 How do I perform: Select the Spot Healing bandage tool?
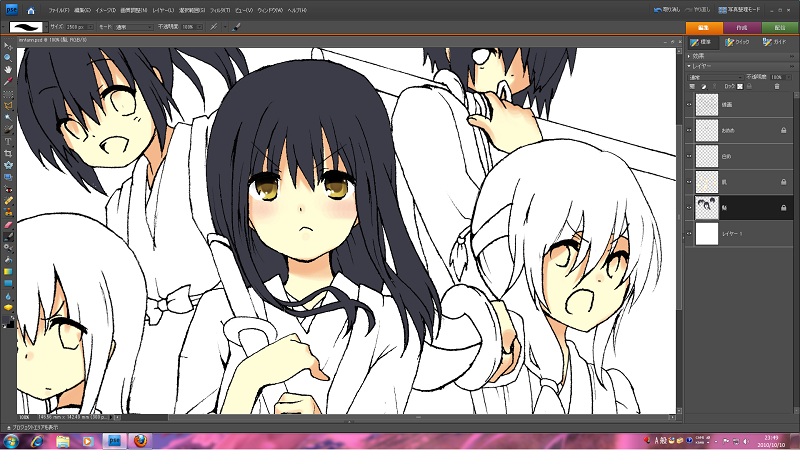coord(8,201)
